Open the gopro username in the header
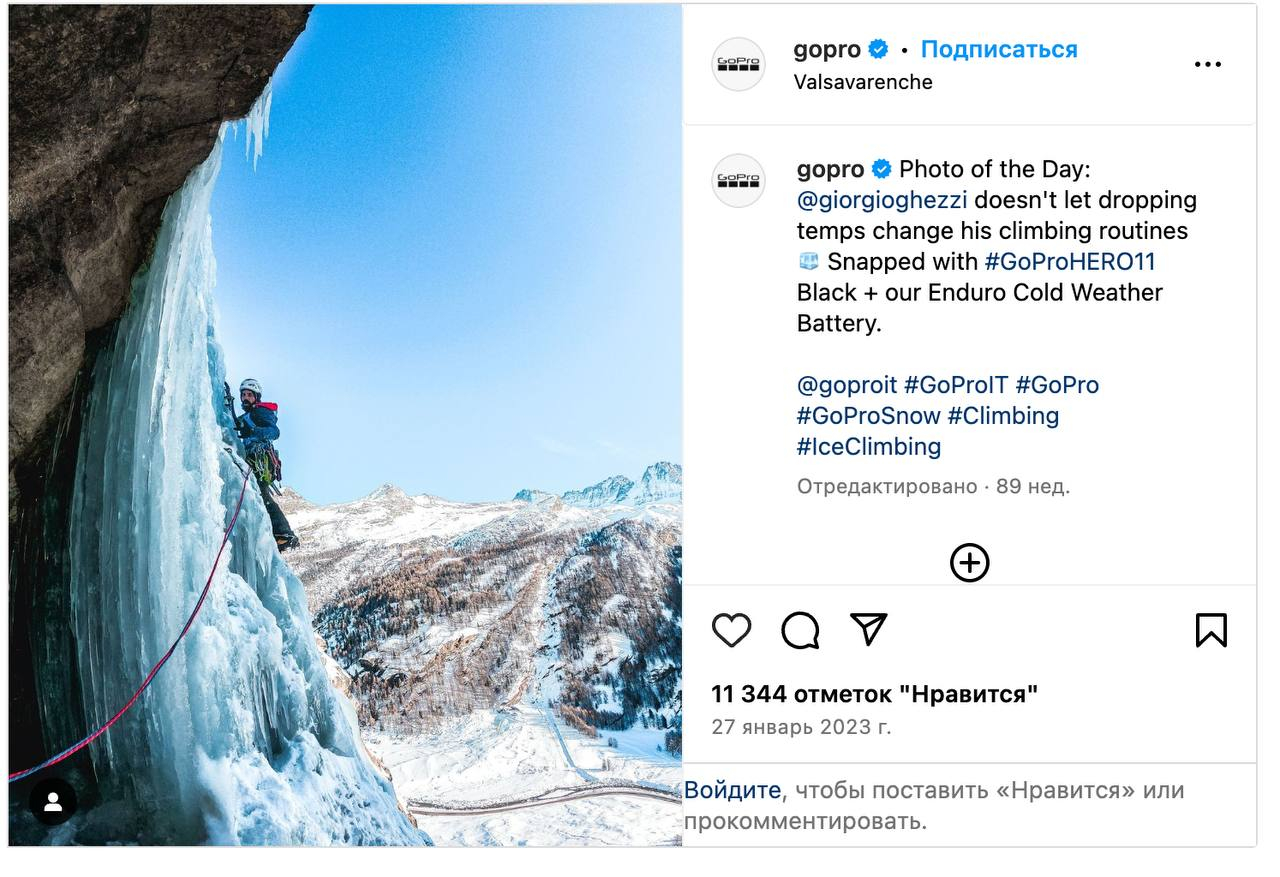The width and height of the screenshot is (1280, 877). pyautogui.click(x=826, y=49)
